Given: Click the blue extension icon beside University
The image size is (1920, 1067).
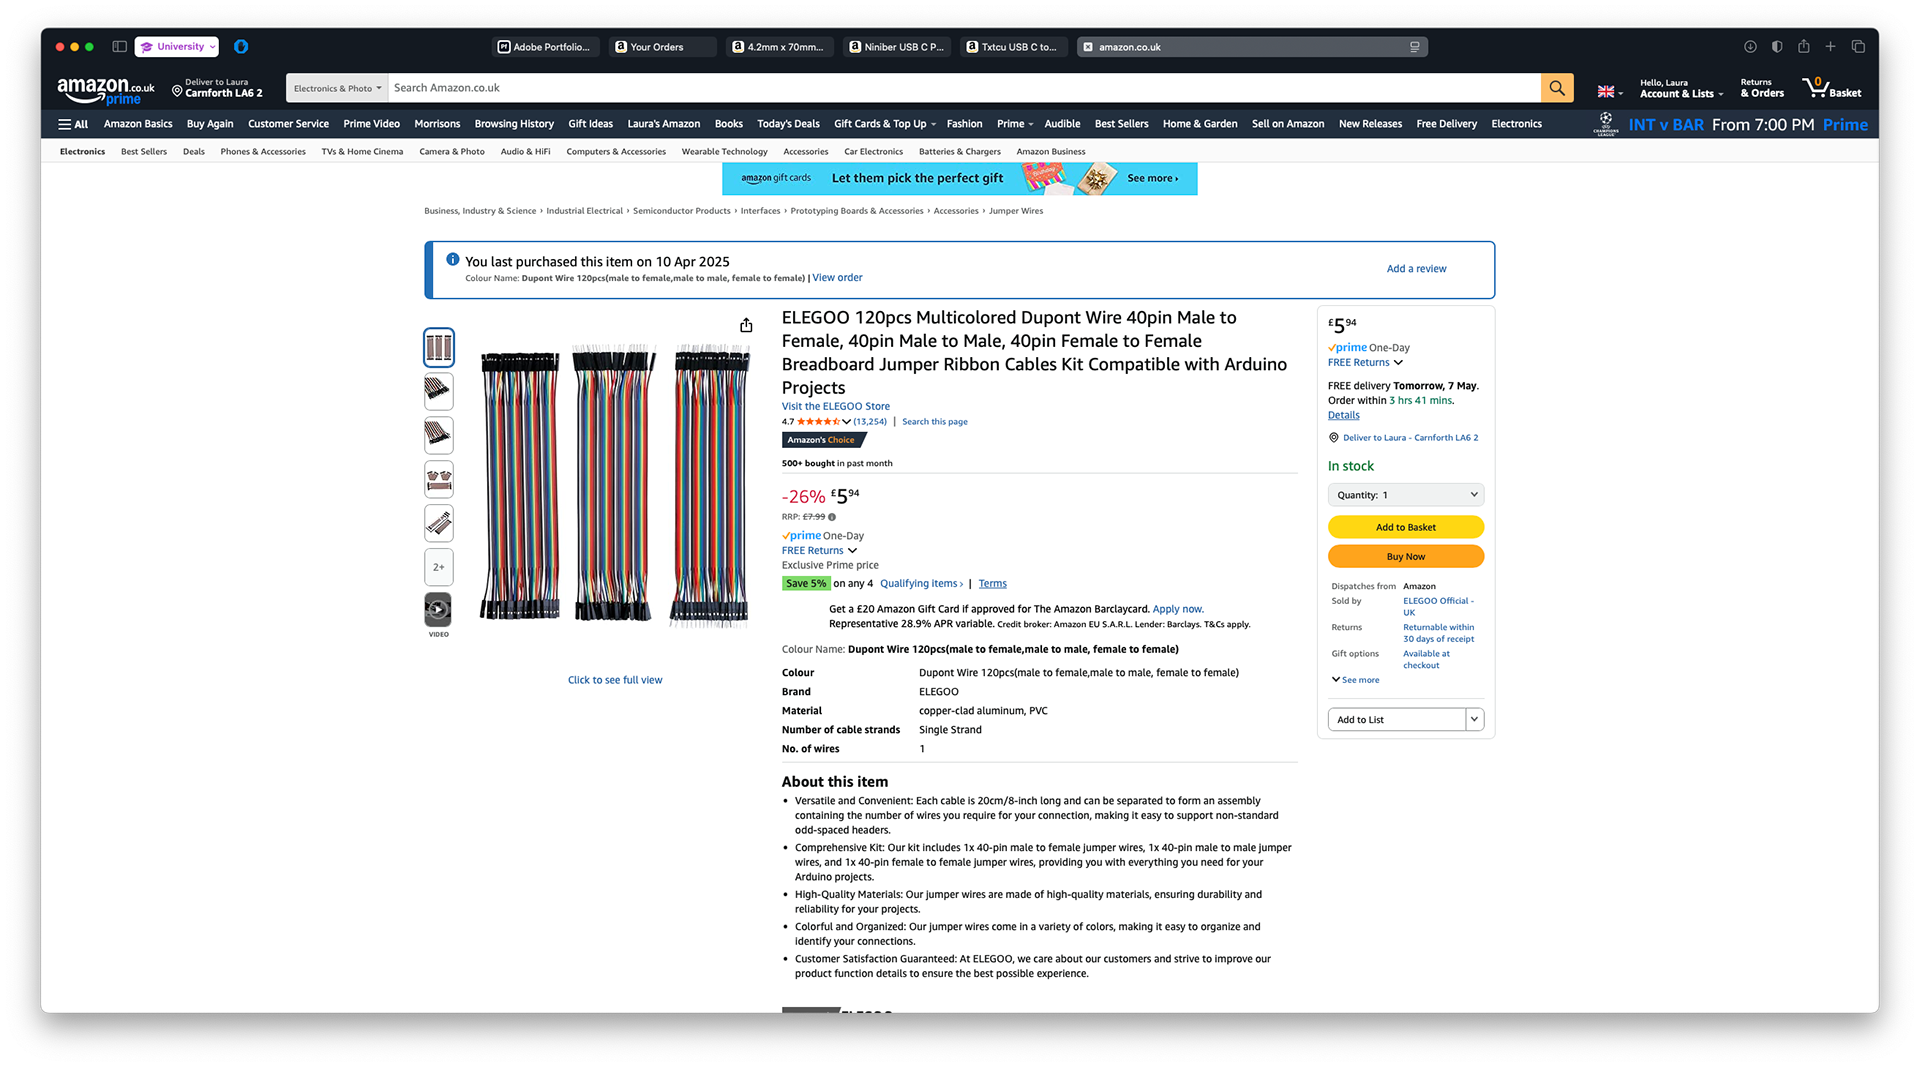Looking at the screenshot, I should [241, 47].
